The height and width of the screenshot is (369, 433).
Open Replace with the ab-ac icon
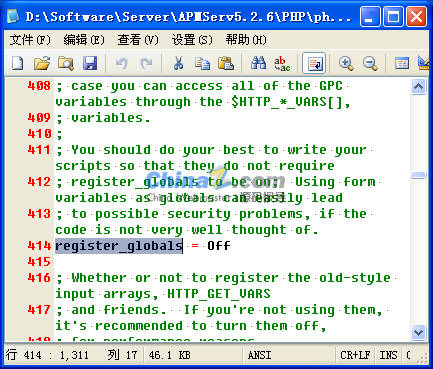(x=282, y=63)
